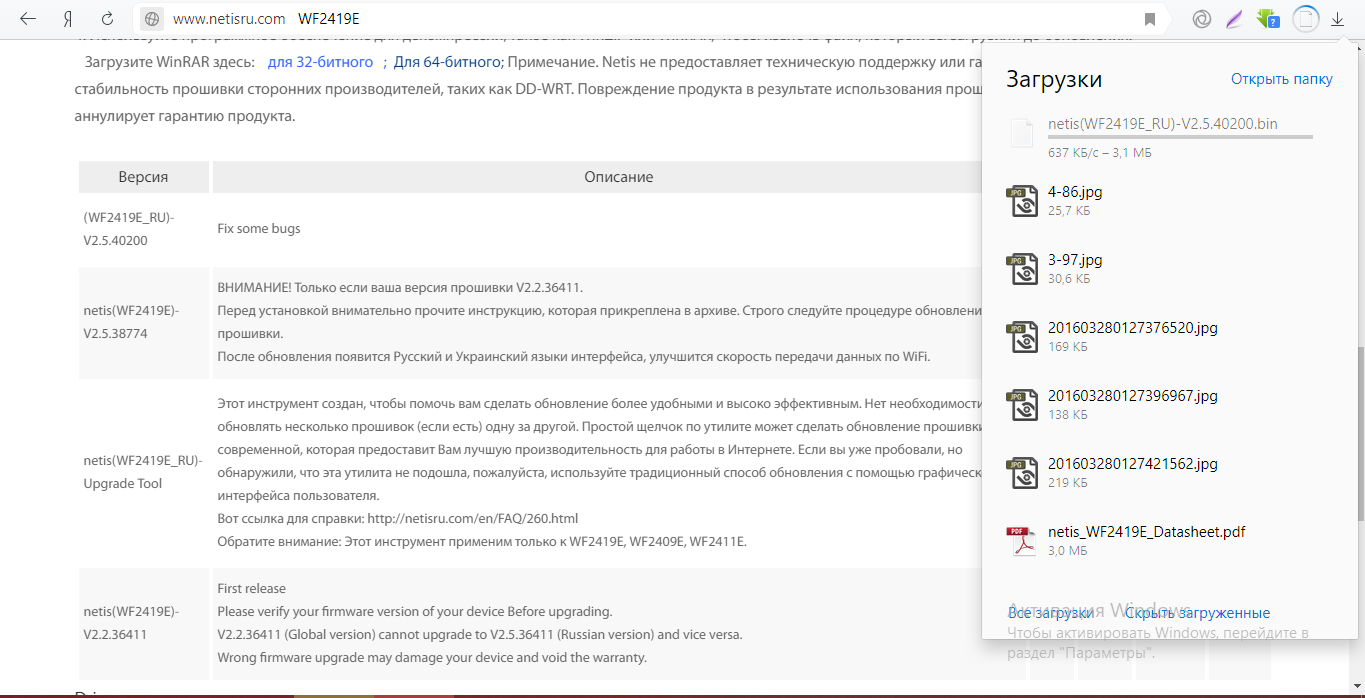The width and height of the screenshot is (1365, 698).
Task: Click the browser back arrow
Action: click(28, 19)
